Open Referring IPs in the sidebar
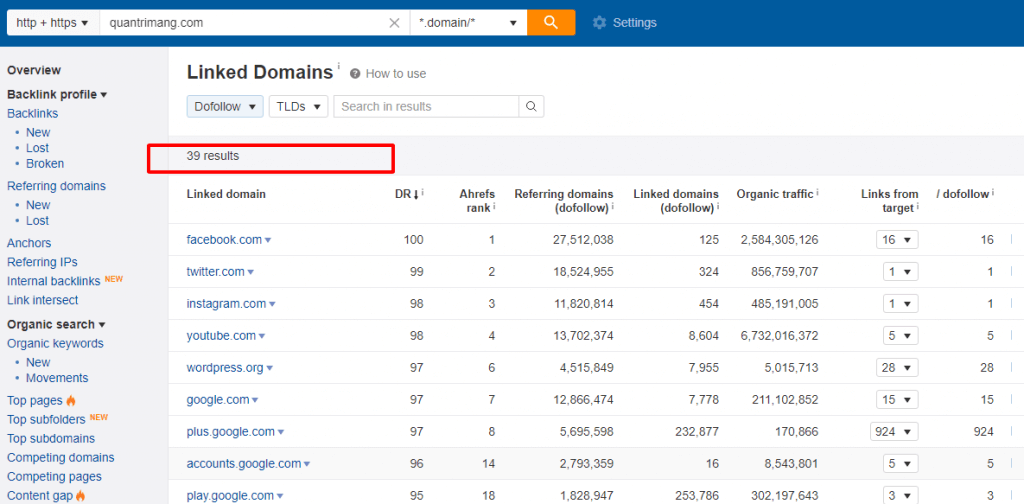This screenshot has height=504, width=1024. point(42,262)
